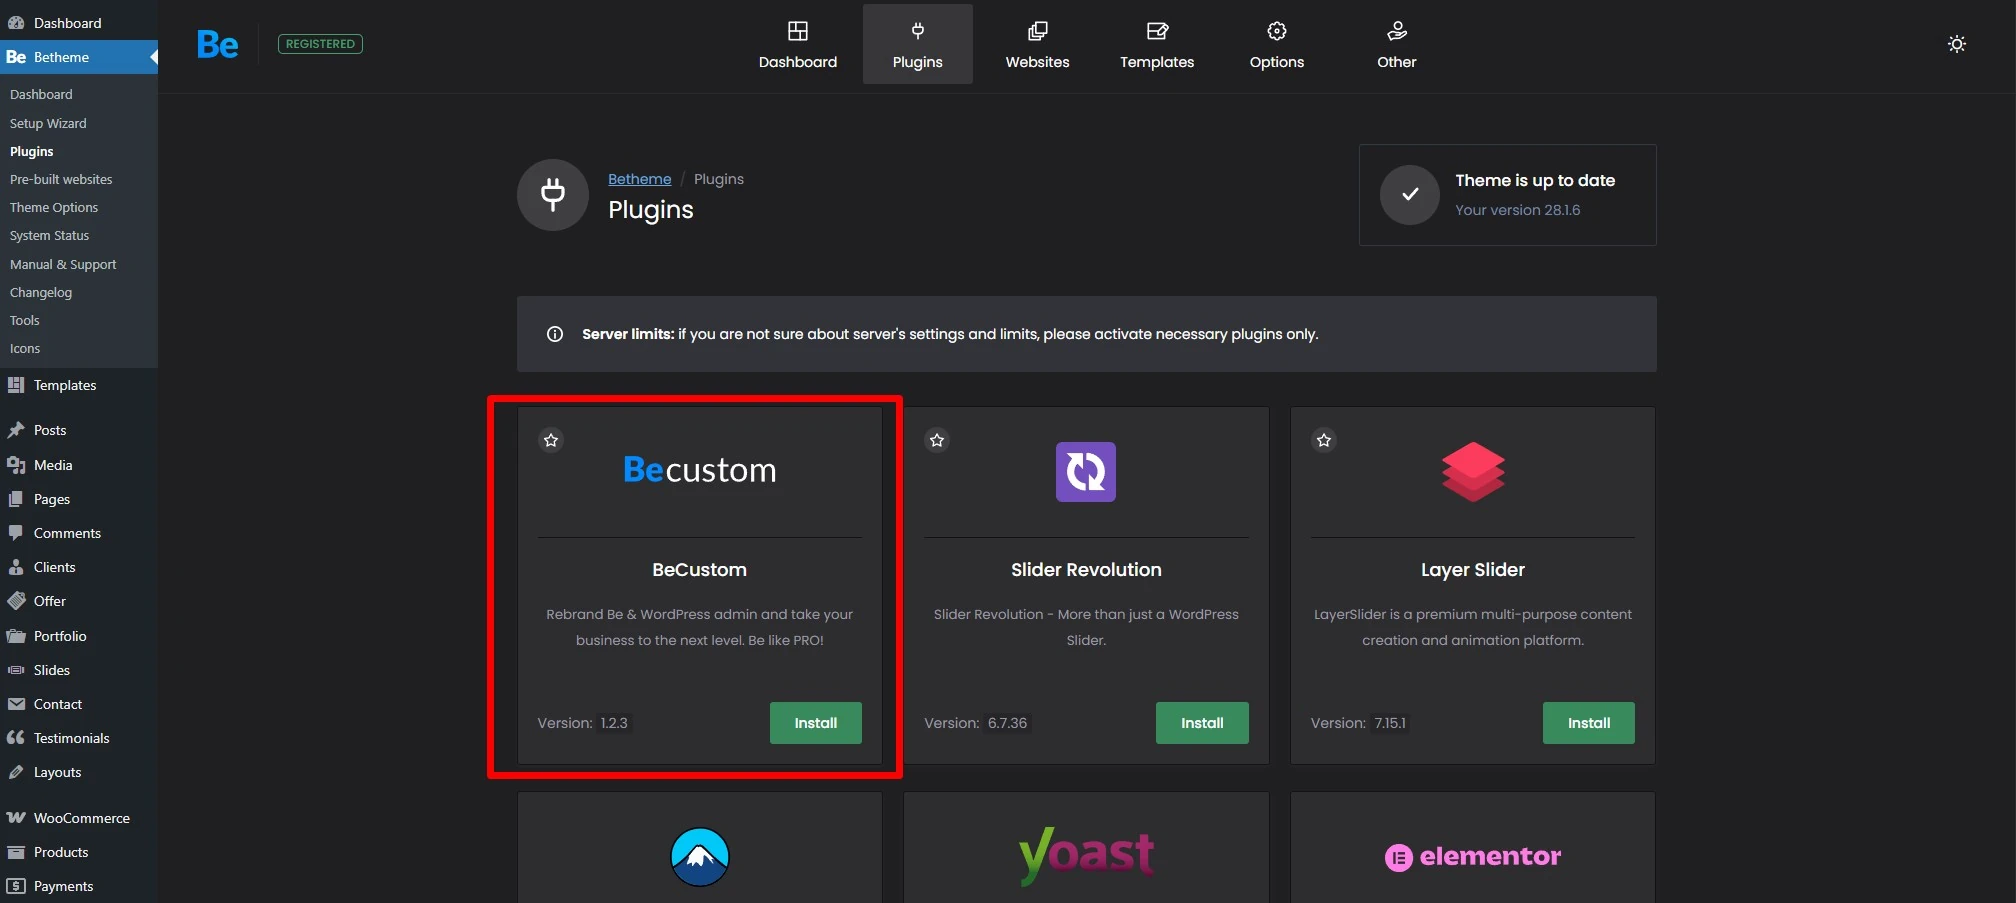Open the Options tab

click(x=1277, y=44)
